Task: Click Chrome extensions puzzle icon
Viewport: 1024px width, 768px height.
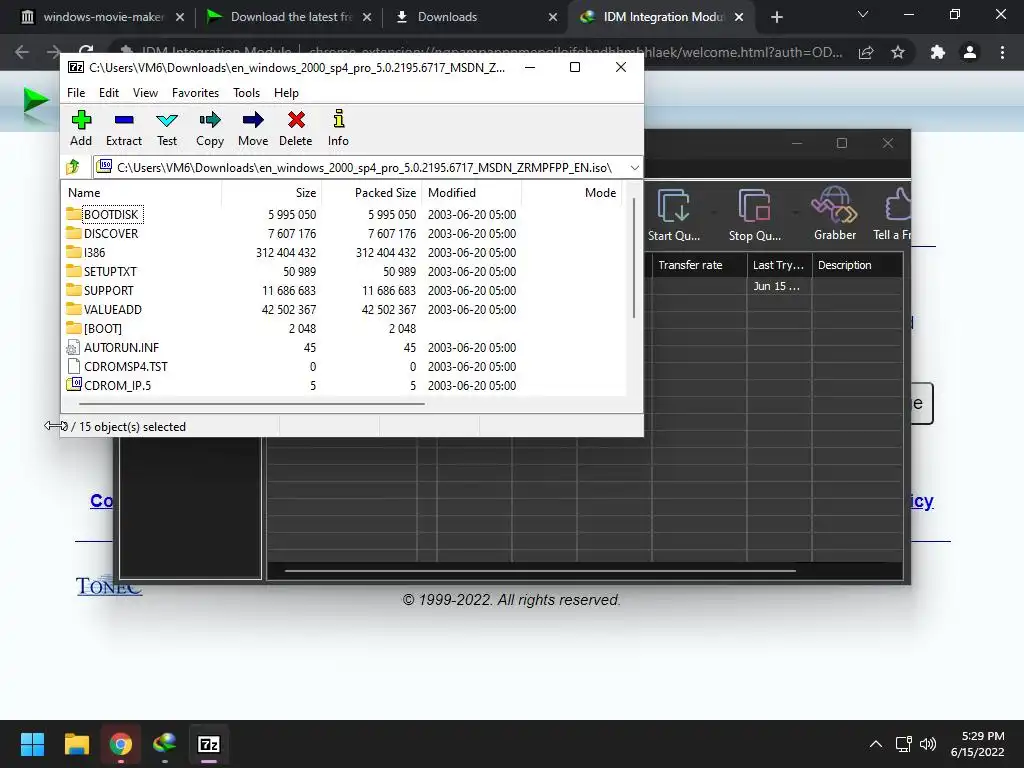Action: (x=938, y=52)
